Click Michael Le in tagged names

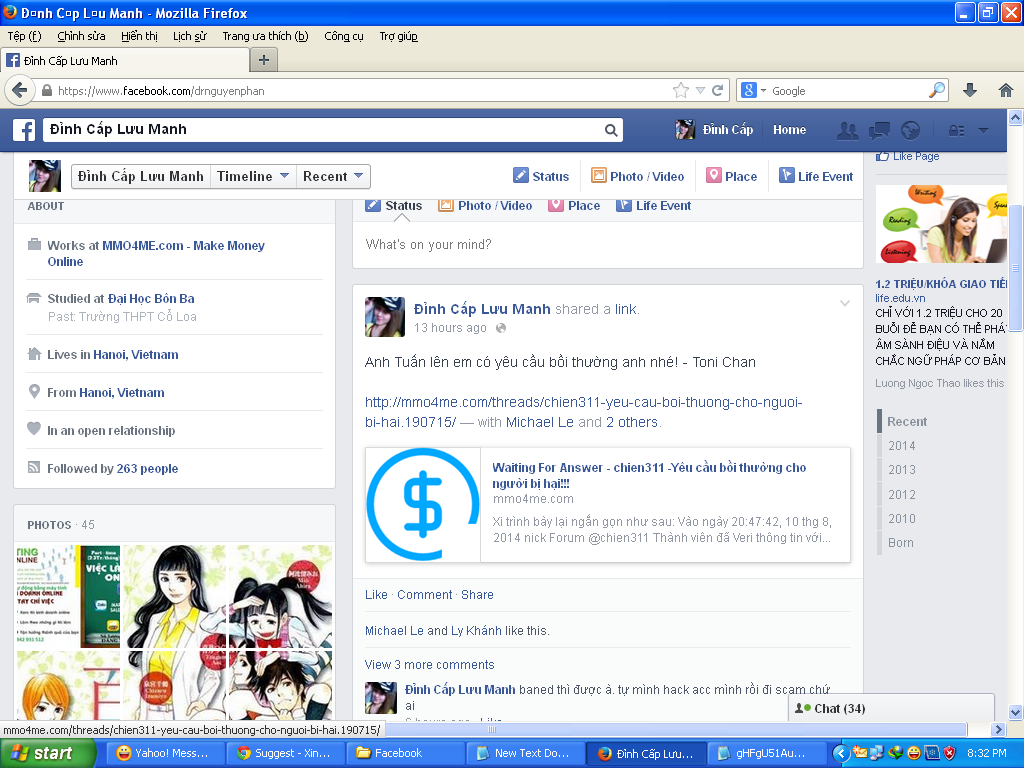pos(539,423)
